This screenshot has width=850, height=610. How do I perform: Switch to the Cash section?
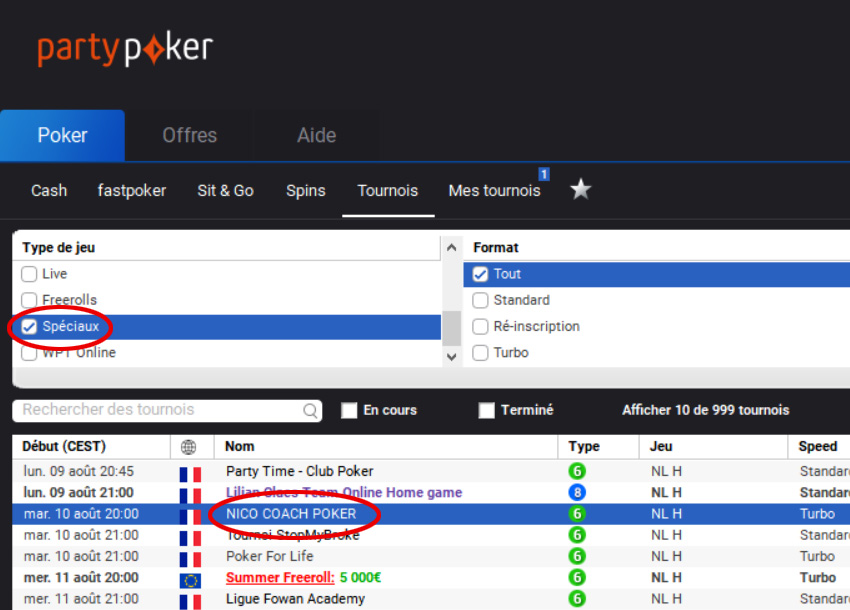click(x=49, y=190)
